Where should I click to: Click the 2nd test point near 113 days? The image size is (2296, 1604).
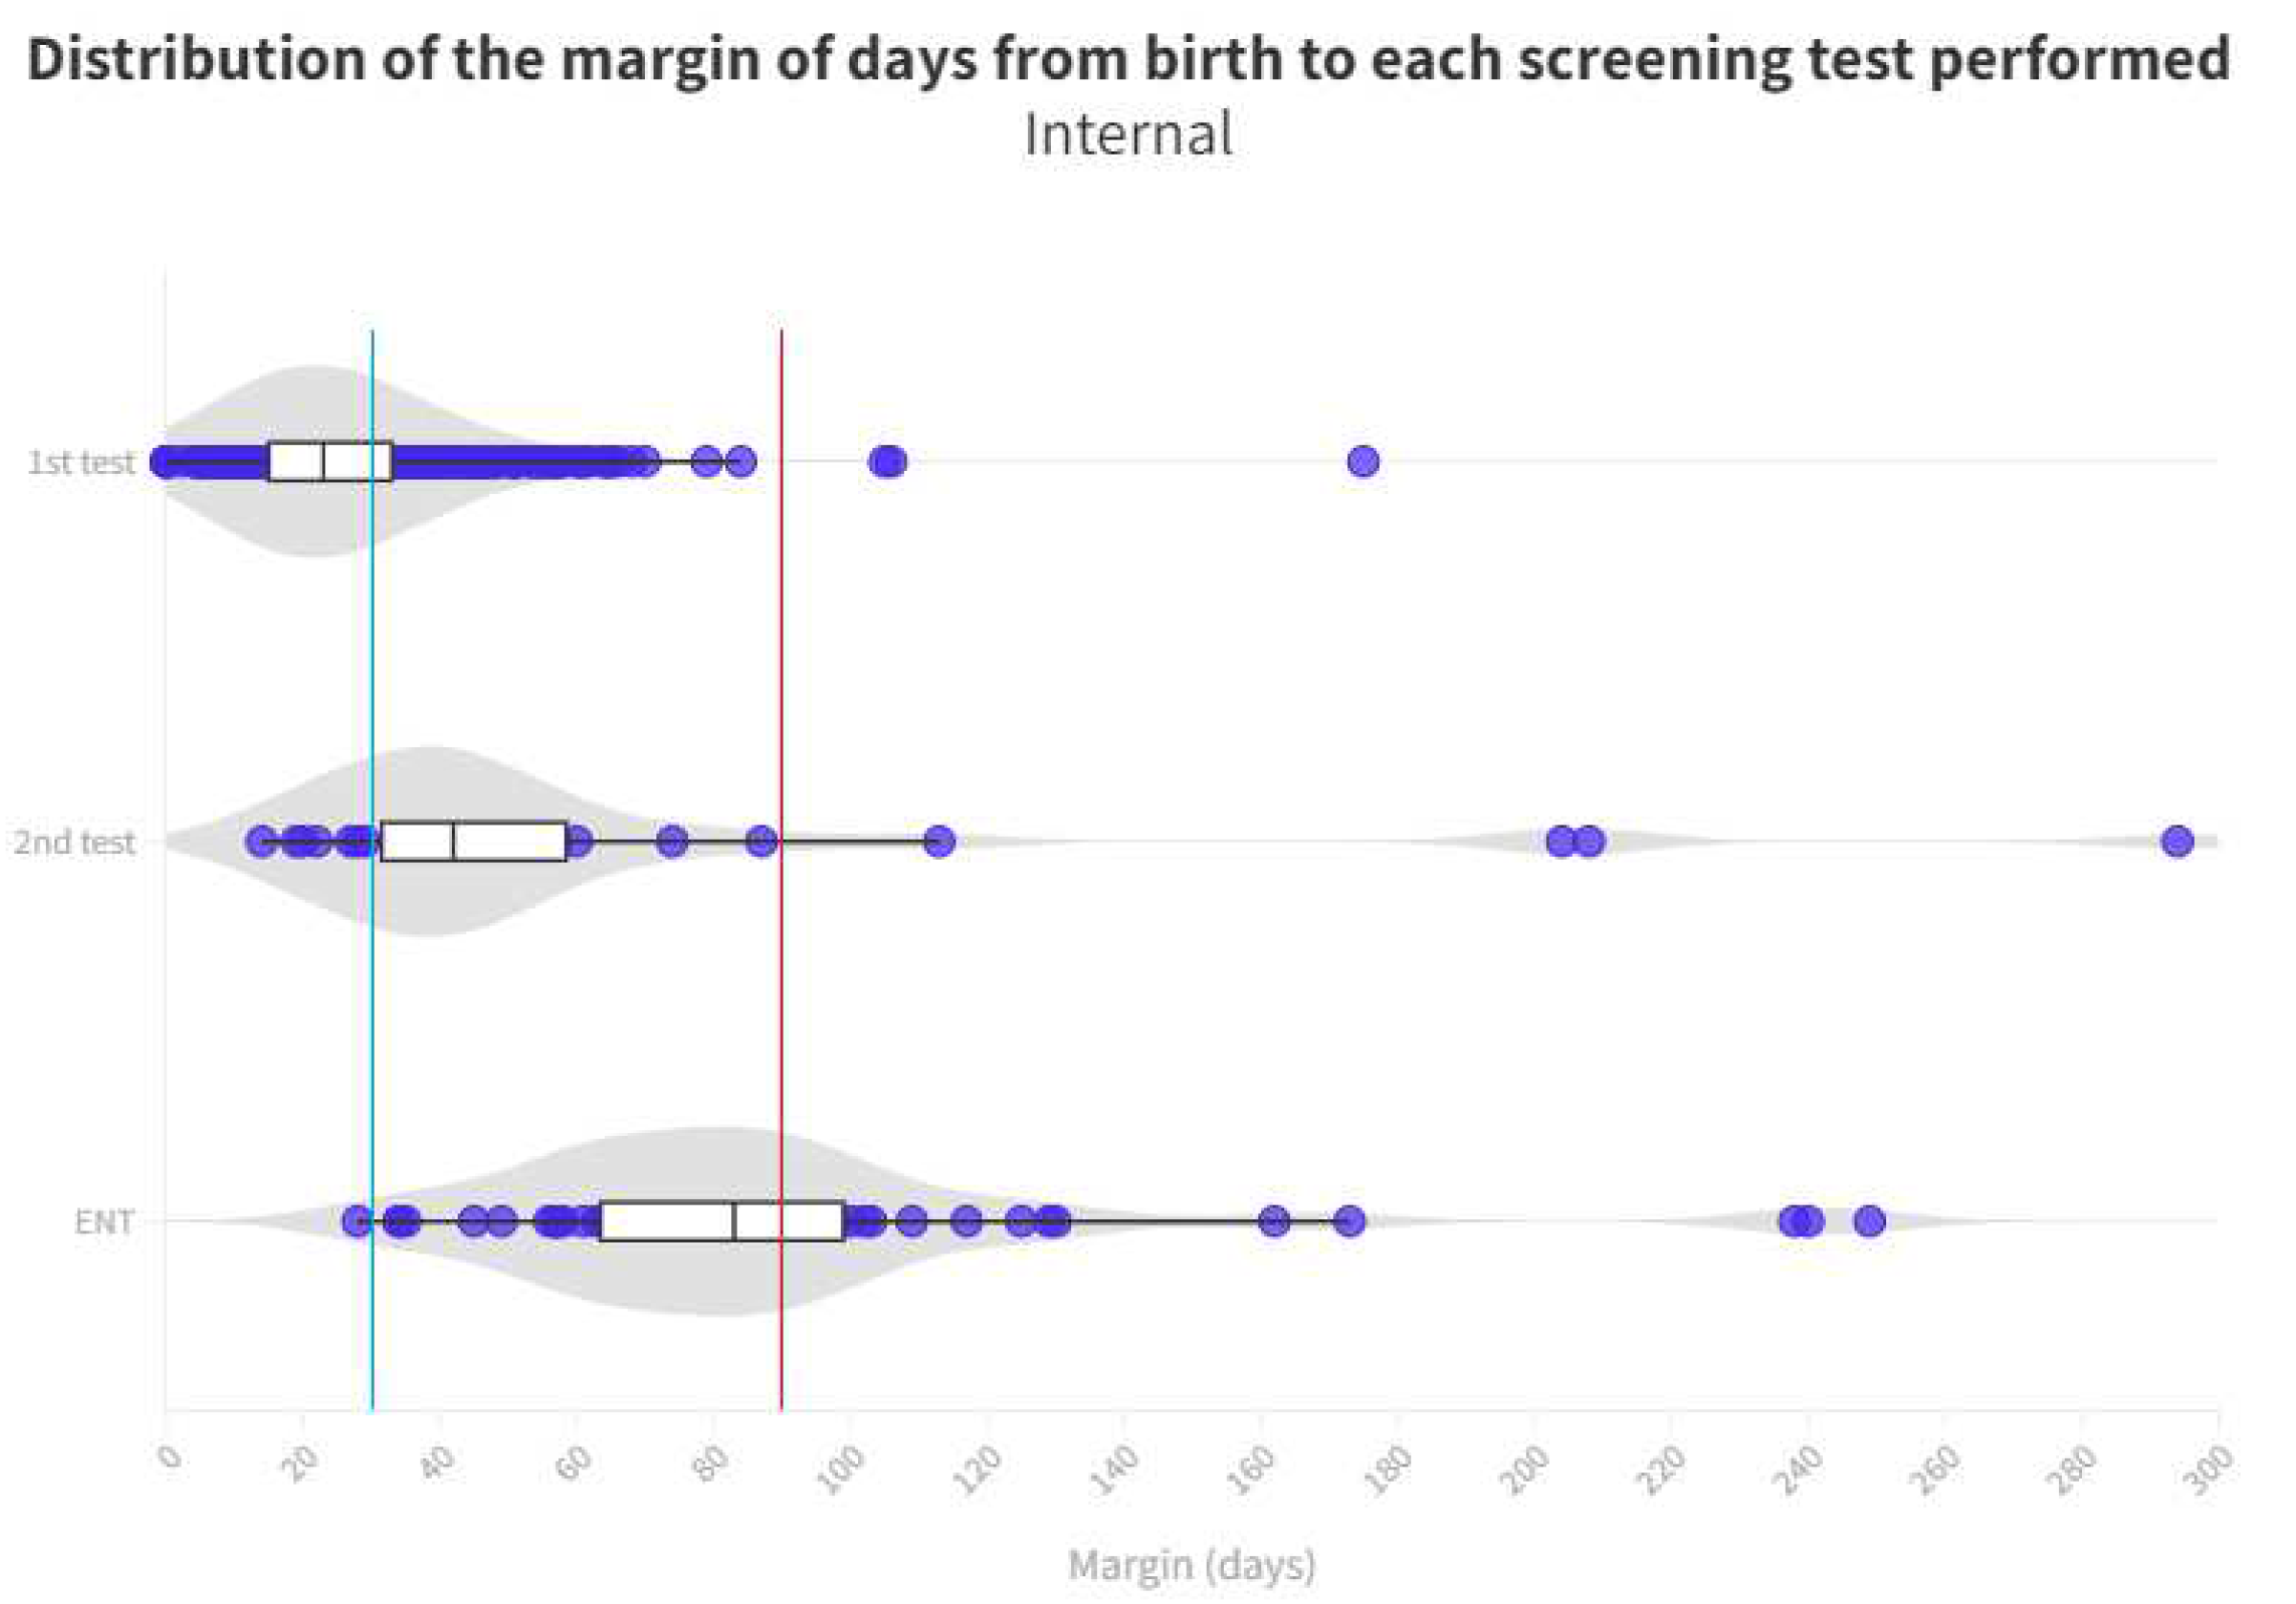pyautogui.click(x=938, y=841)
